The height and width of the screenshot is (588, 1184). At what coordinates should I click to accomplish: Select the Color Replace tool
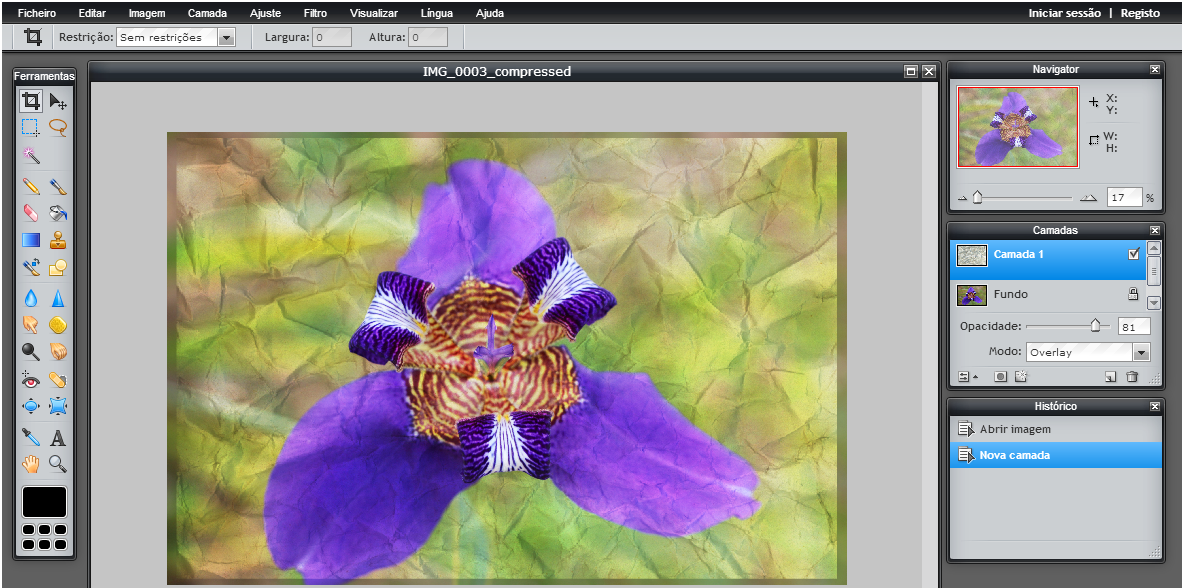pos(31,267)
